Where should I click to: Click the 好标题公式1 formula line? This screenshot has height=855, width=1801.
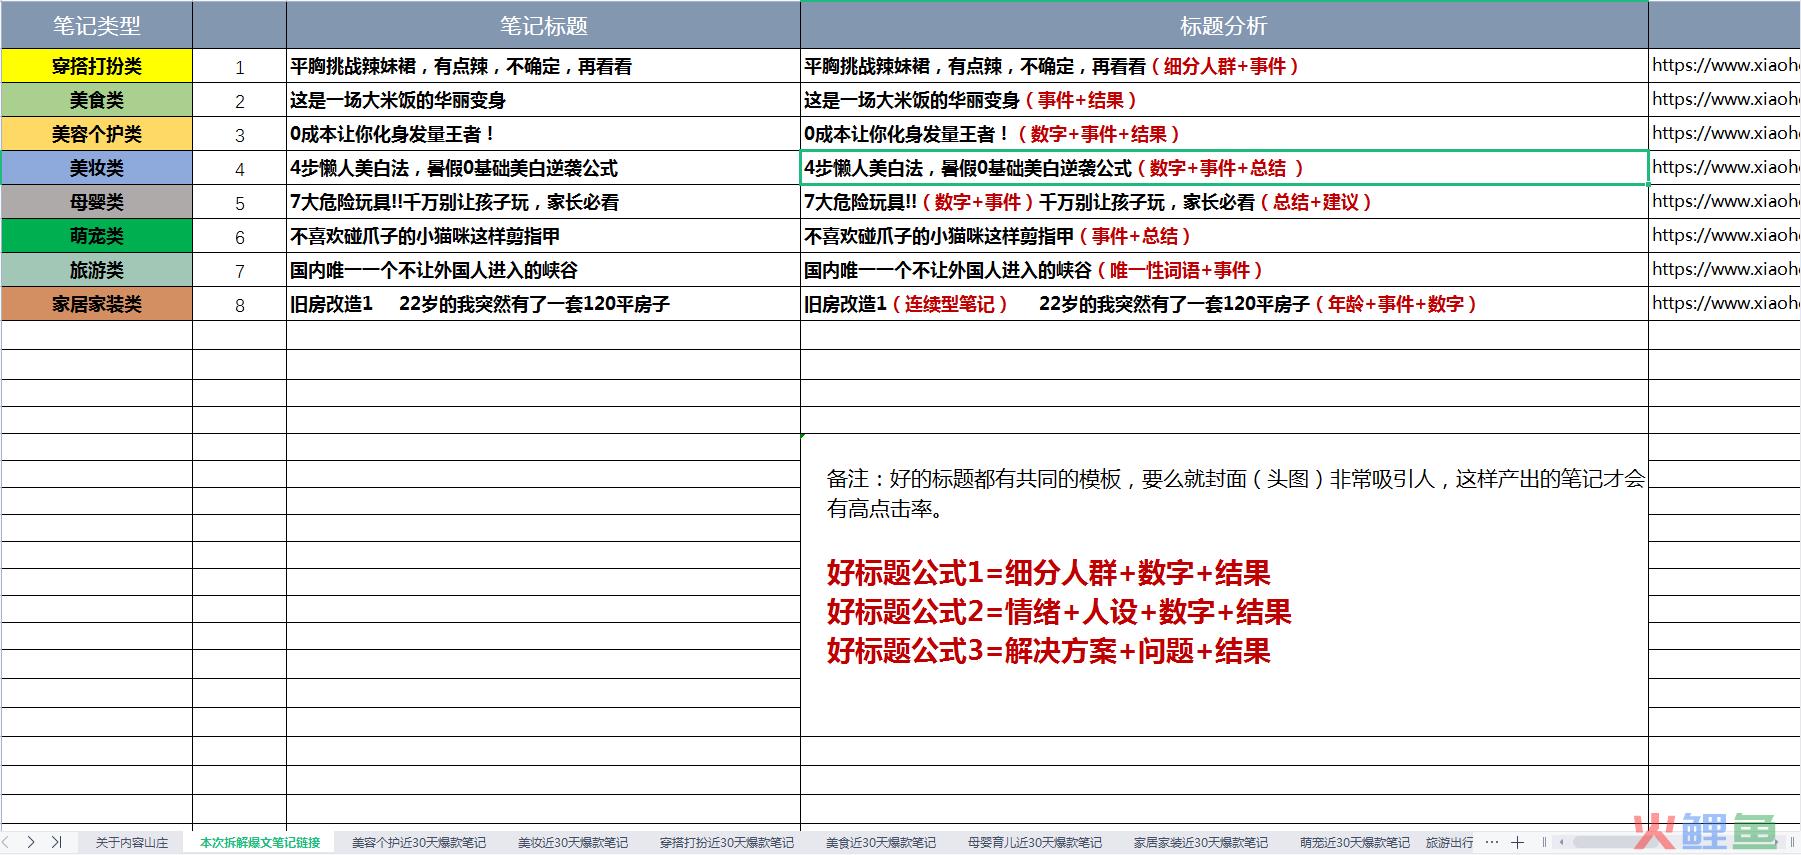(1048, 573)
